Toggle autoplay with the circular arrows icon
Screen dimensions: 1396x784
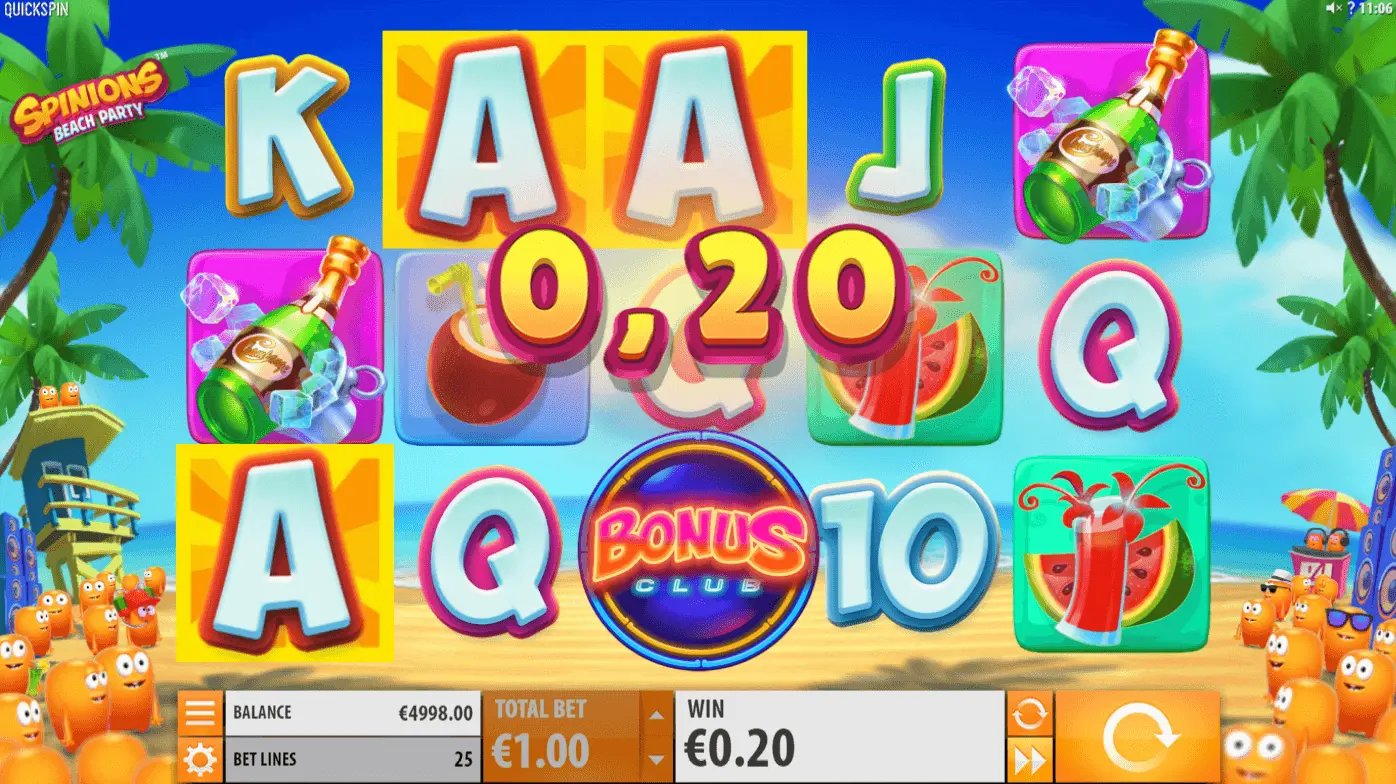1029,713
